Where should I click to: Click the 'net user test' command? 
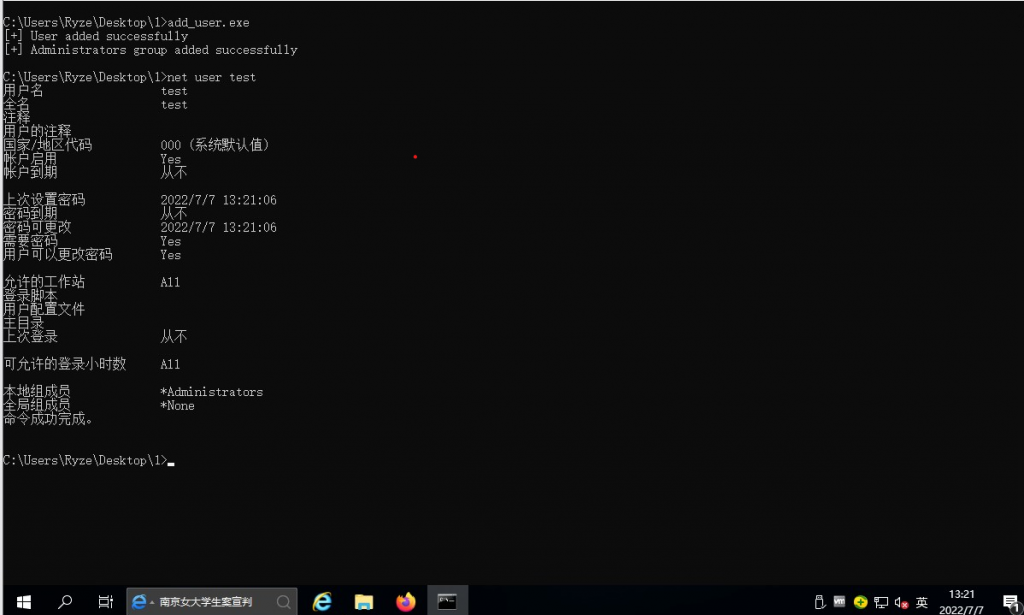point(212,77)
